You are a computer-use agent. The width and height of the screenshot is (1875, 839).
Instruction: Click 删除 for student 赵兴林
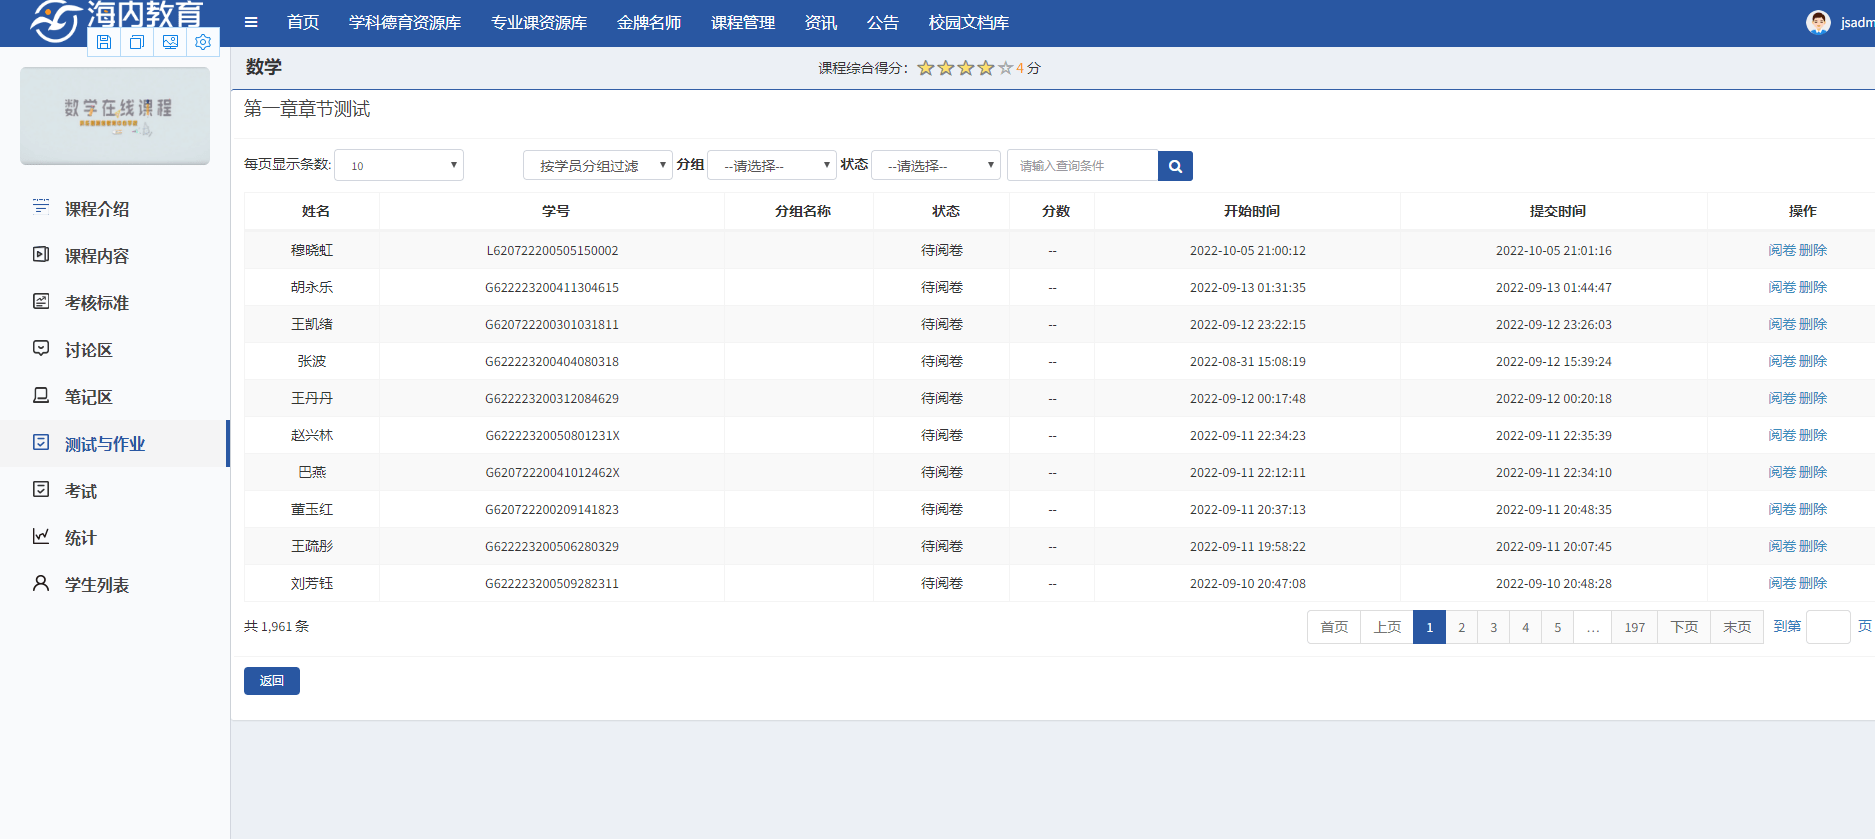coord(1813,435)
